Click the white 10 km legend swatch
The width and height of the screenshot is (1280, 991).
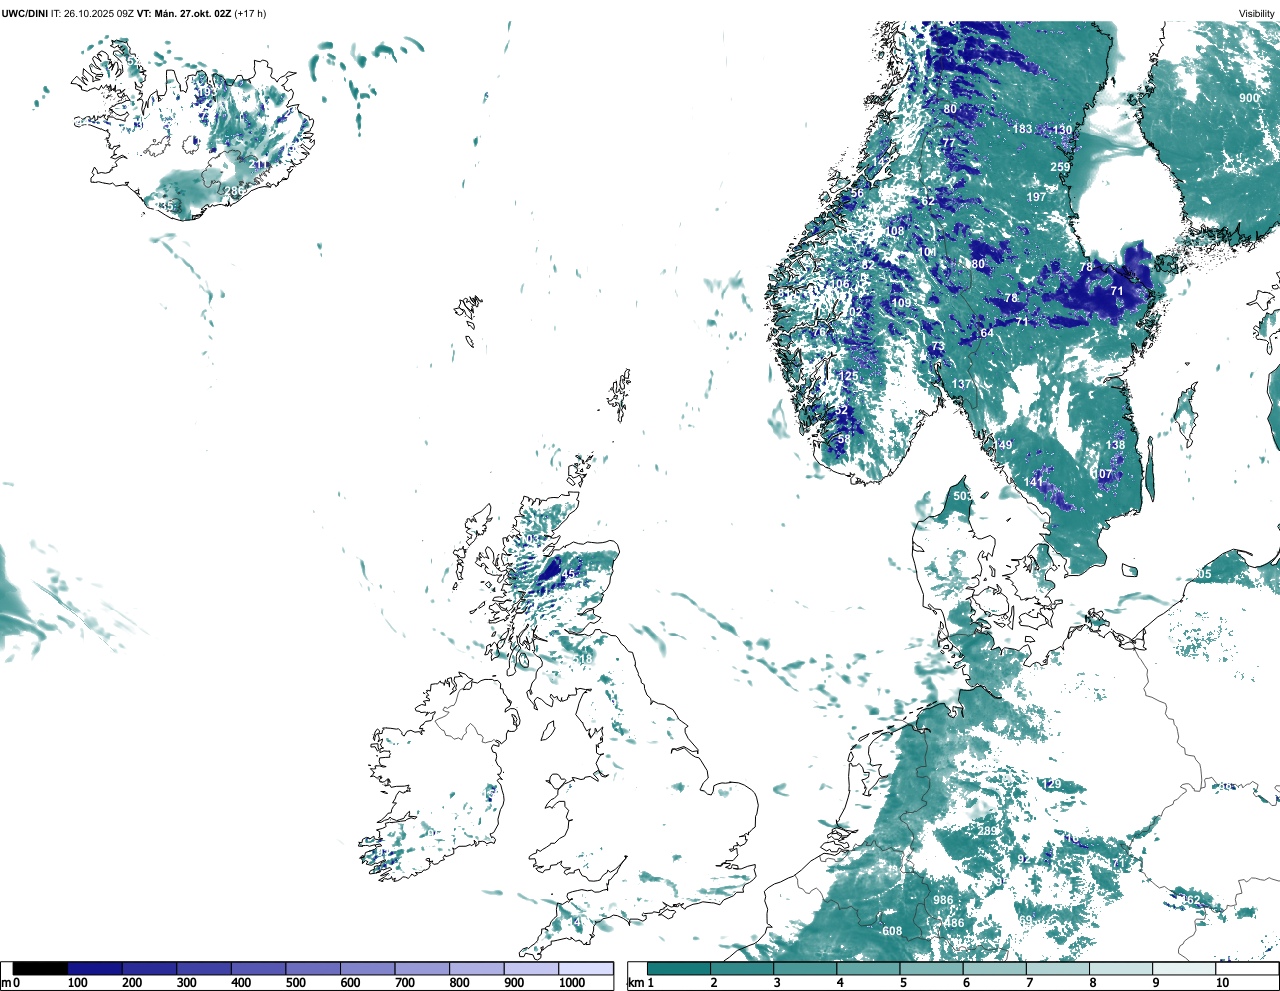[x=1247, y=968]
